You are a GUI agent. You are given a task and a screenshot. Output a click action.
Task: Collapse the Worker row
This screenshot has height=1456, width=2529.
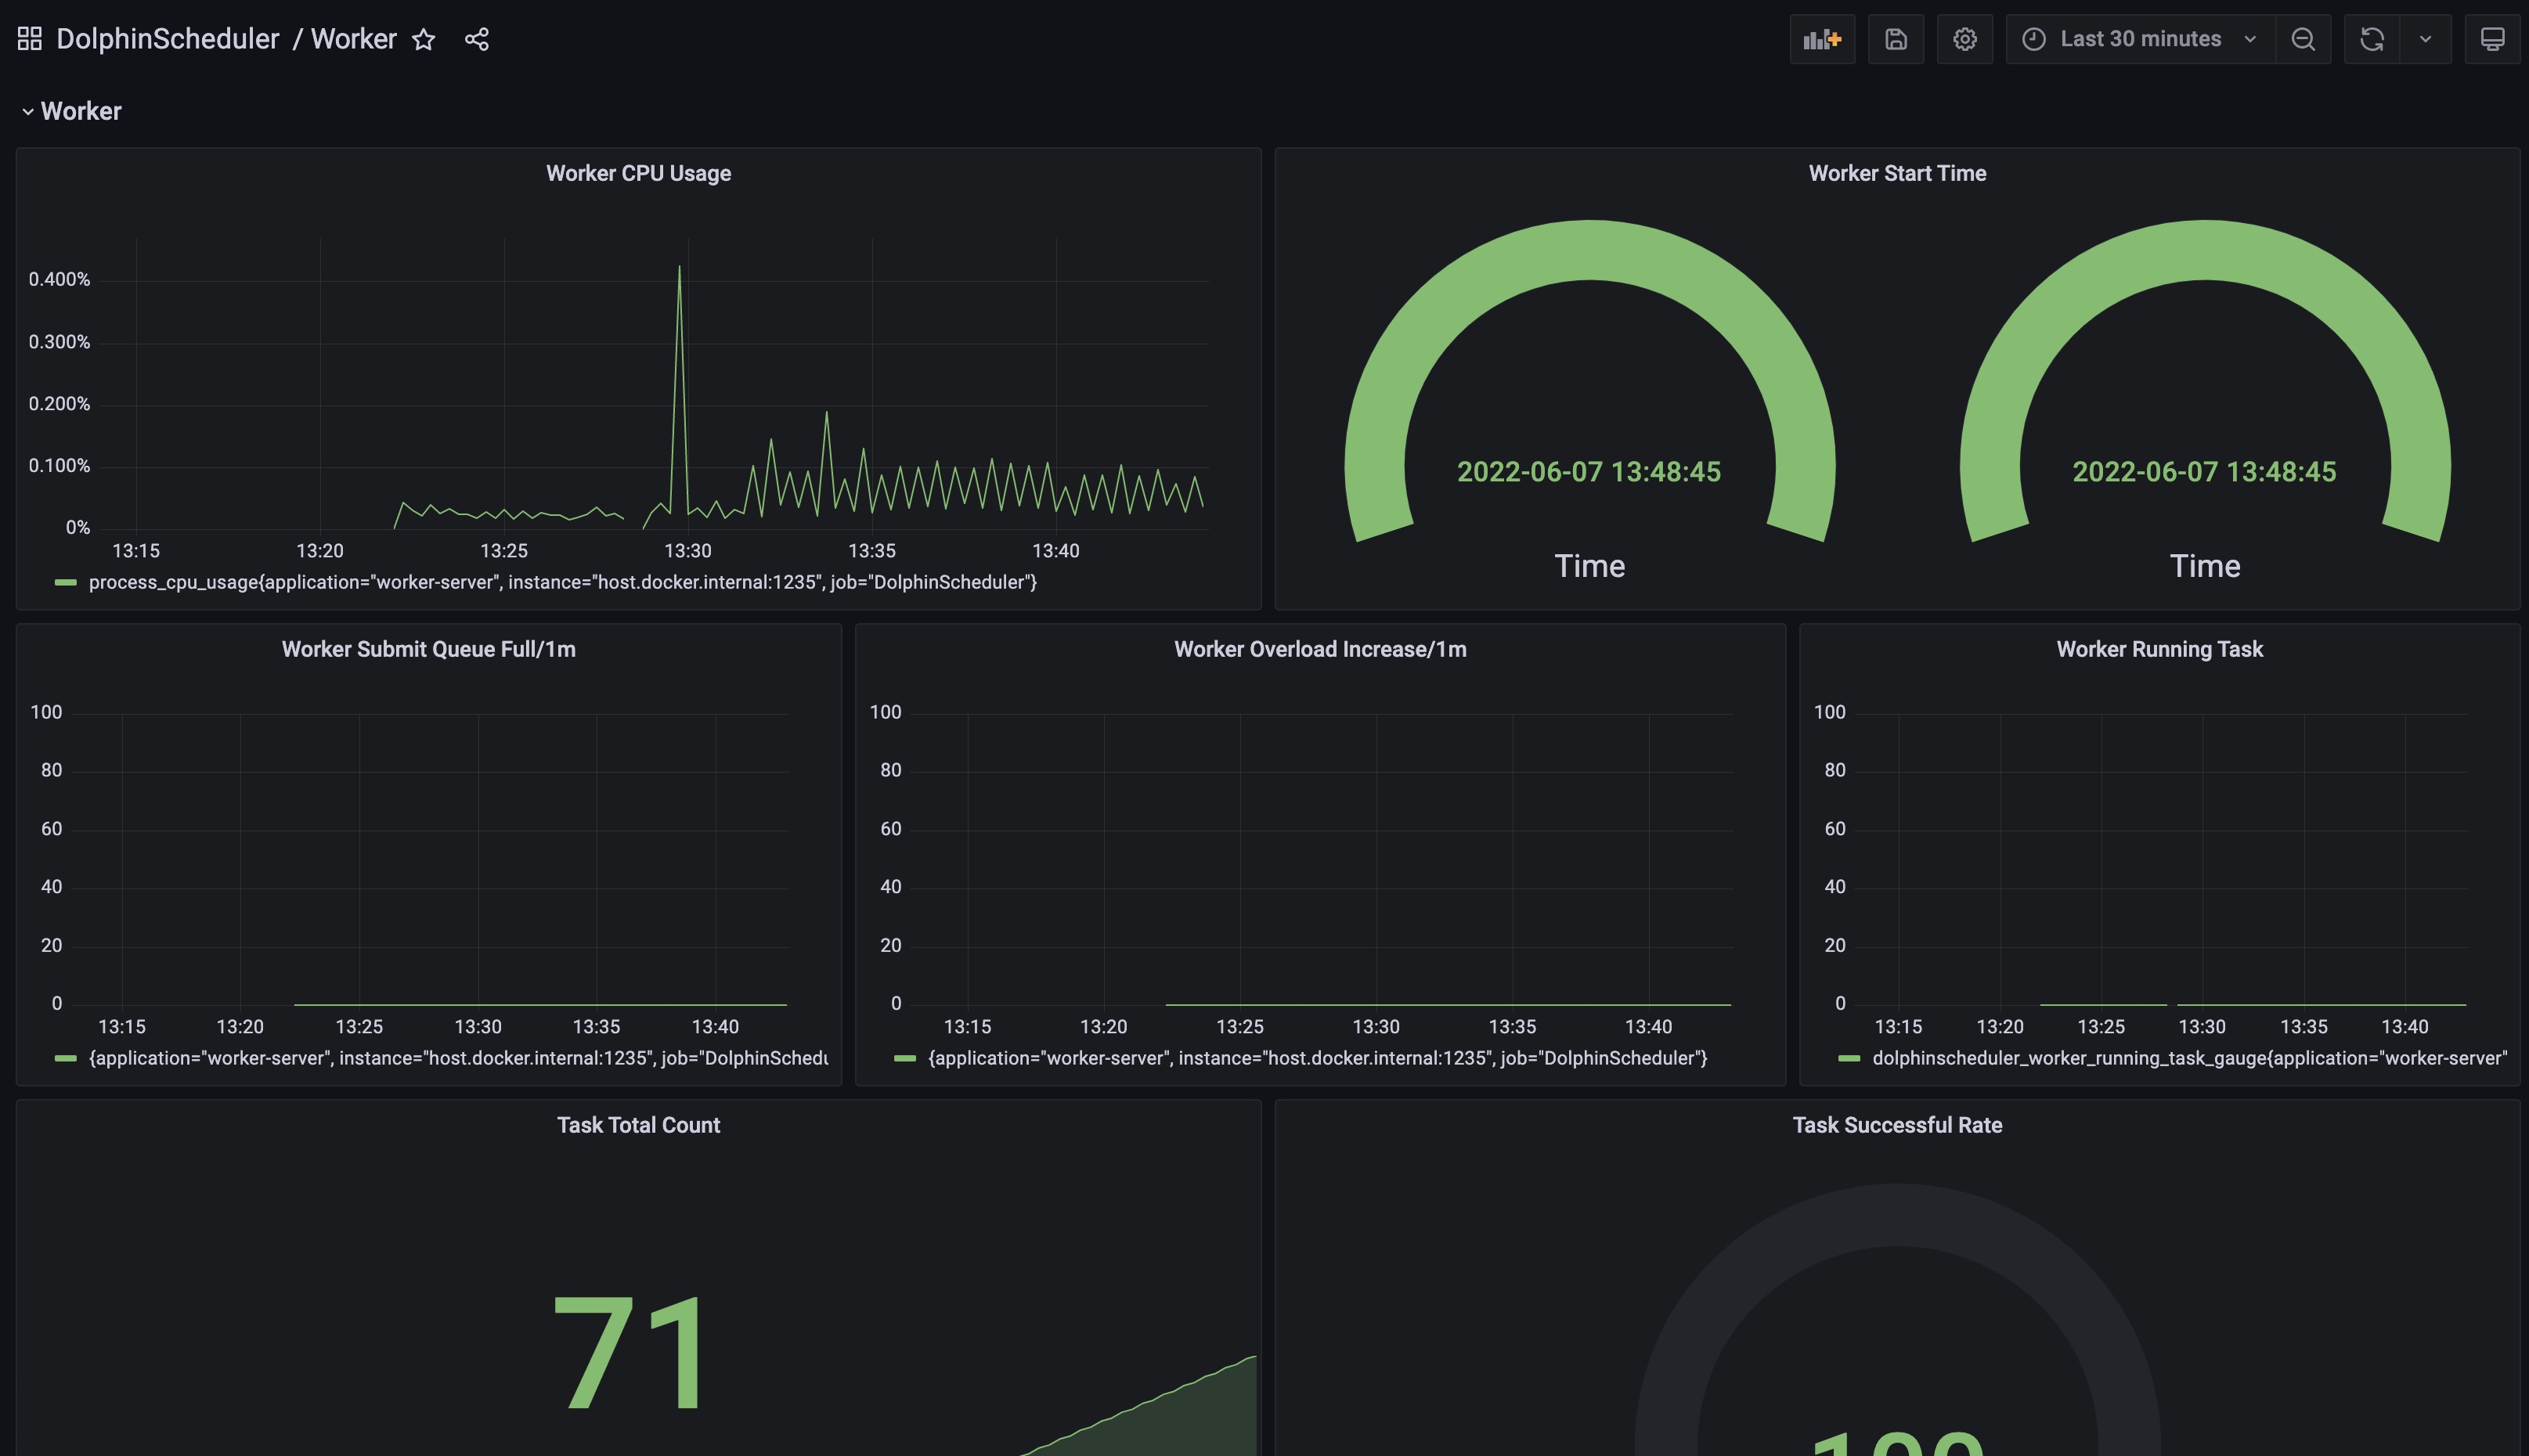pyautogui.click(x=28, y=111)
